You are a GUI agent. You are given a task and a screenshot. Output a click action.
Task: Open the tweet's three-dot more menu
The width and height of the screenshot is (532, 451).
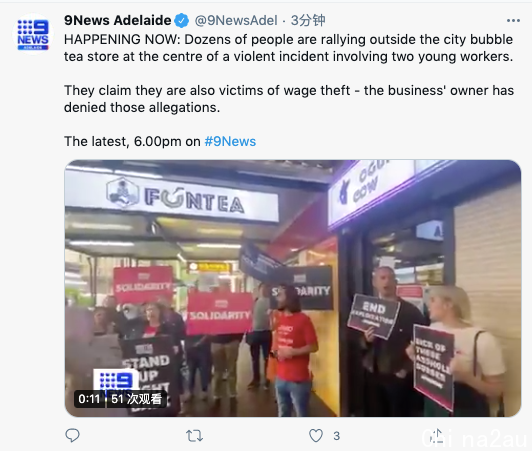click(513, 21)
